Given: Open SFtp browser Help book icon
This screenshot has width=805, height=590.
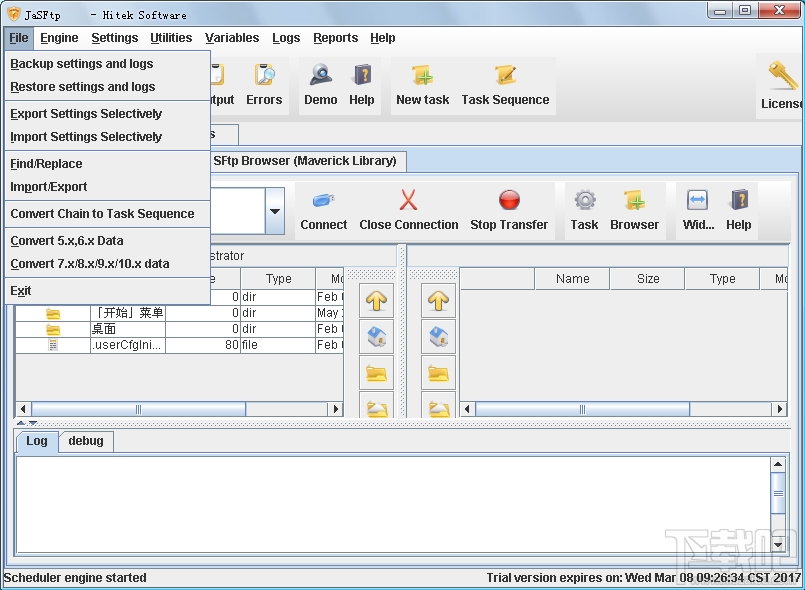Looking at the screenshot, I should click(738, 211).
